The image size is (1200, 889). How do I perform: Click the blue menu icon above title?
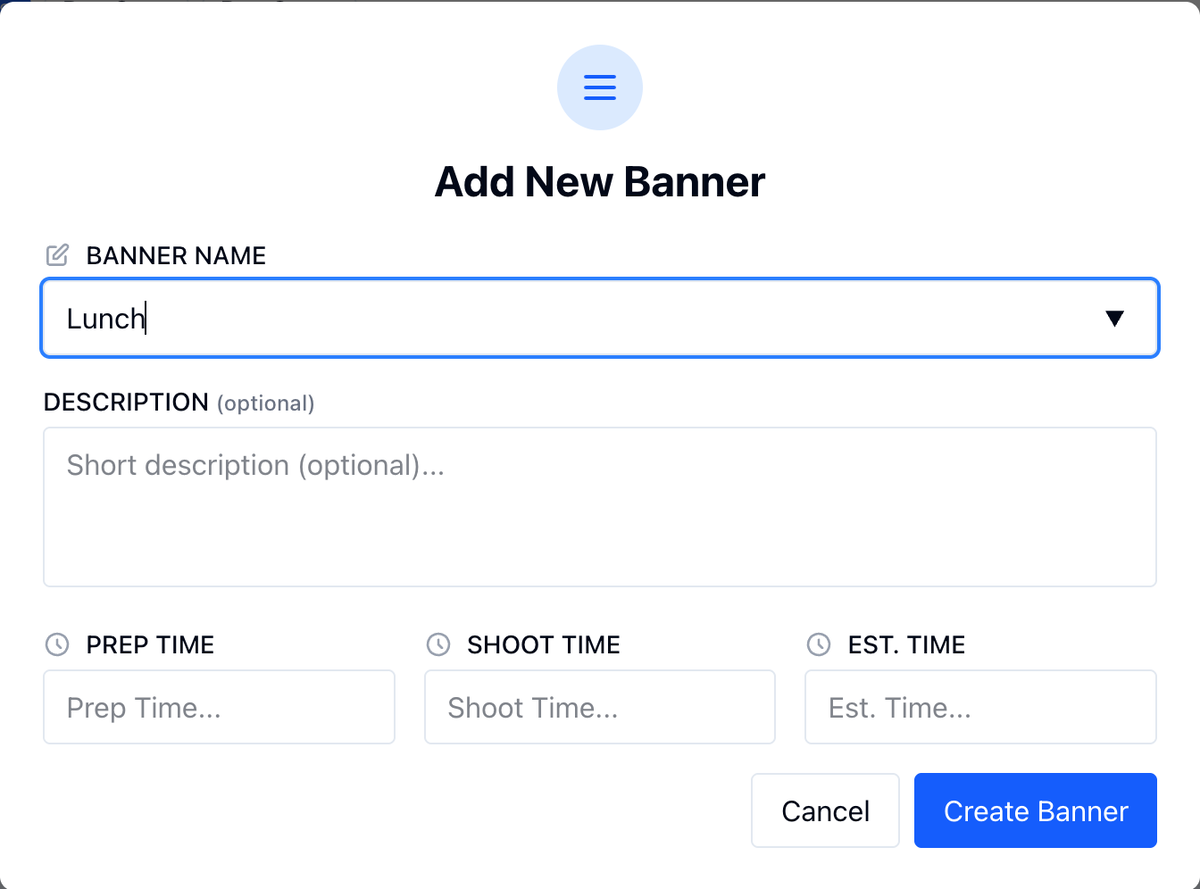(x=600, y=87)
